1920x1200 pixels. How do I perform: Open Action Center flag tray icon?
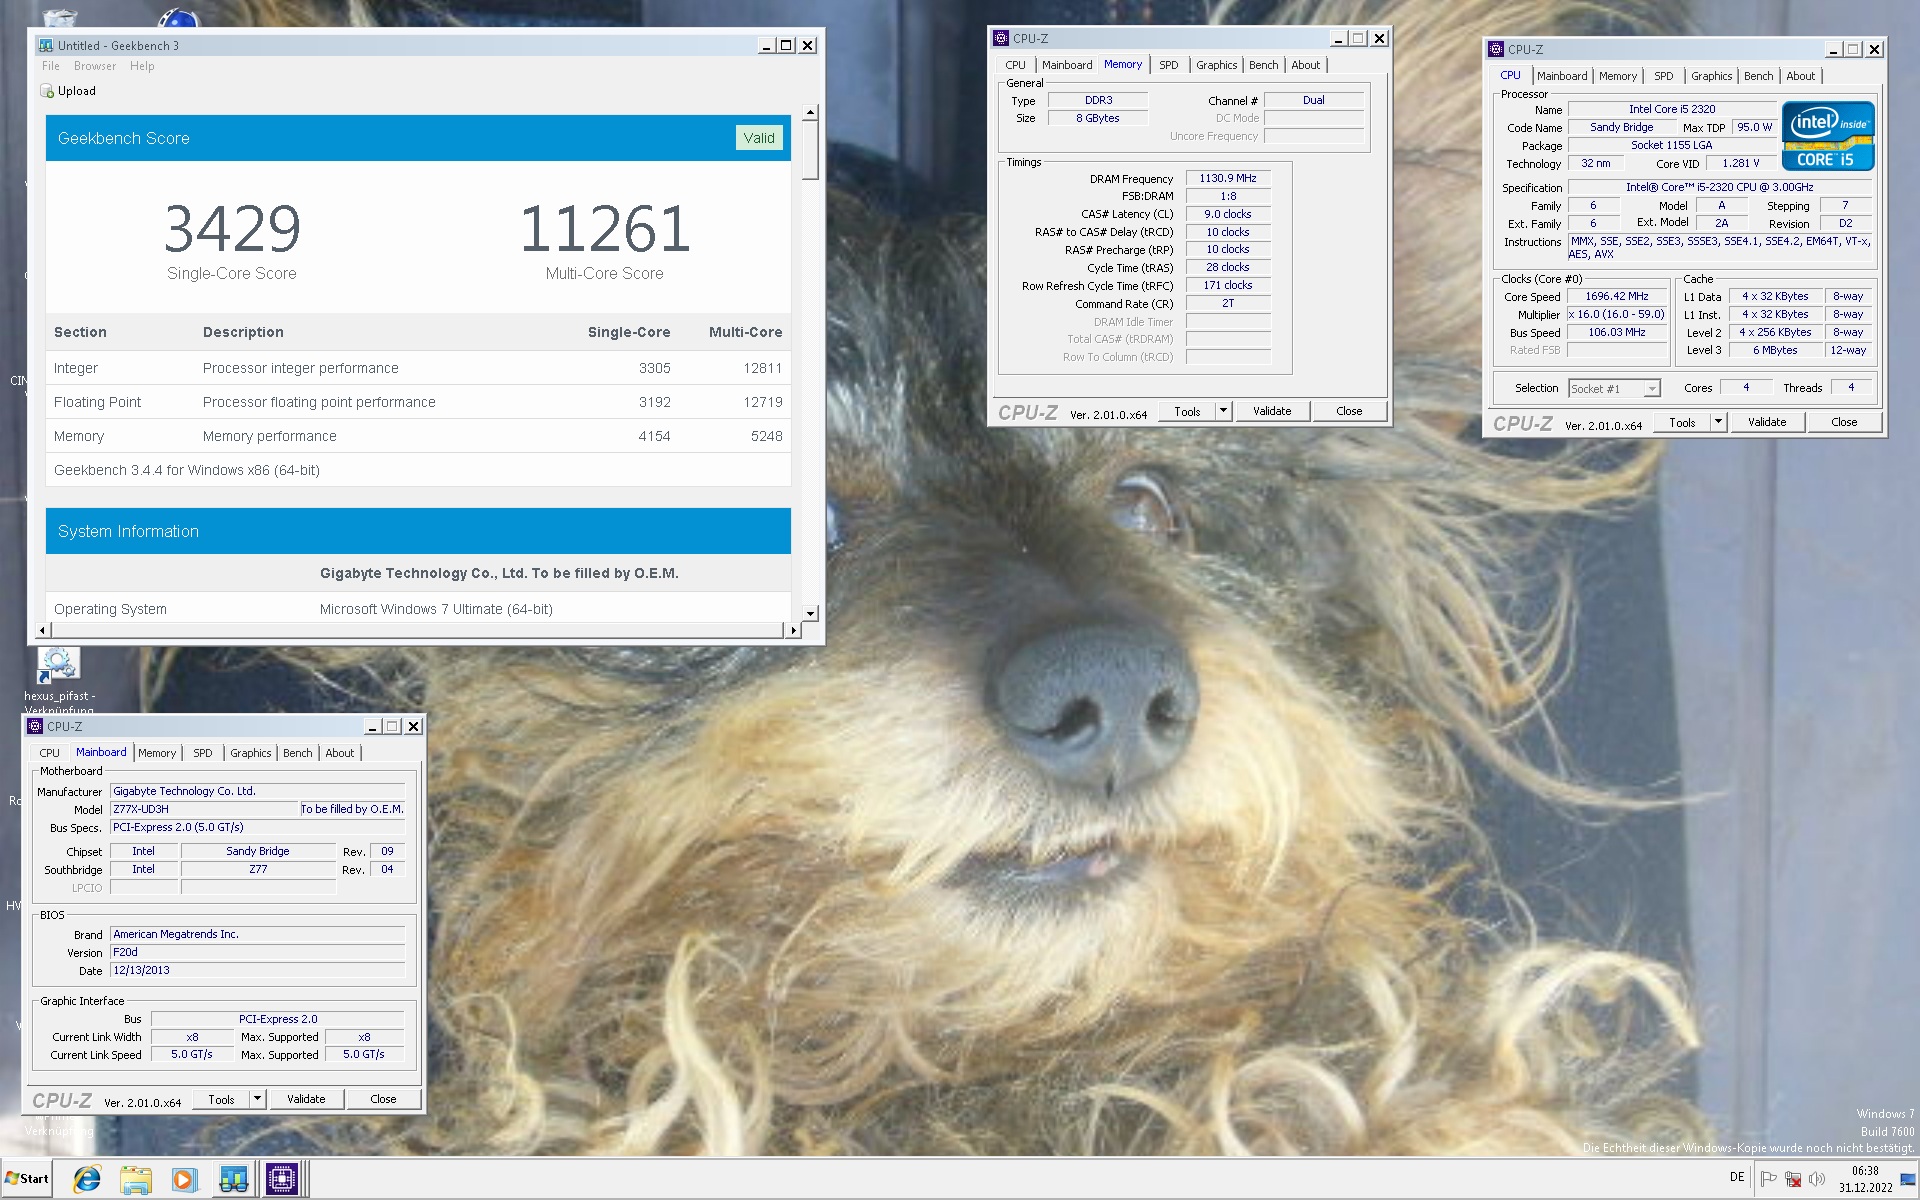[1768, 1178]
